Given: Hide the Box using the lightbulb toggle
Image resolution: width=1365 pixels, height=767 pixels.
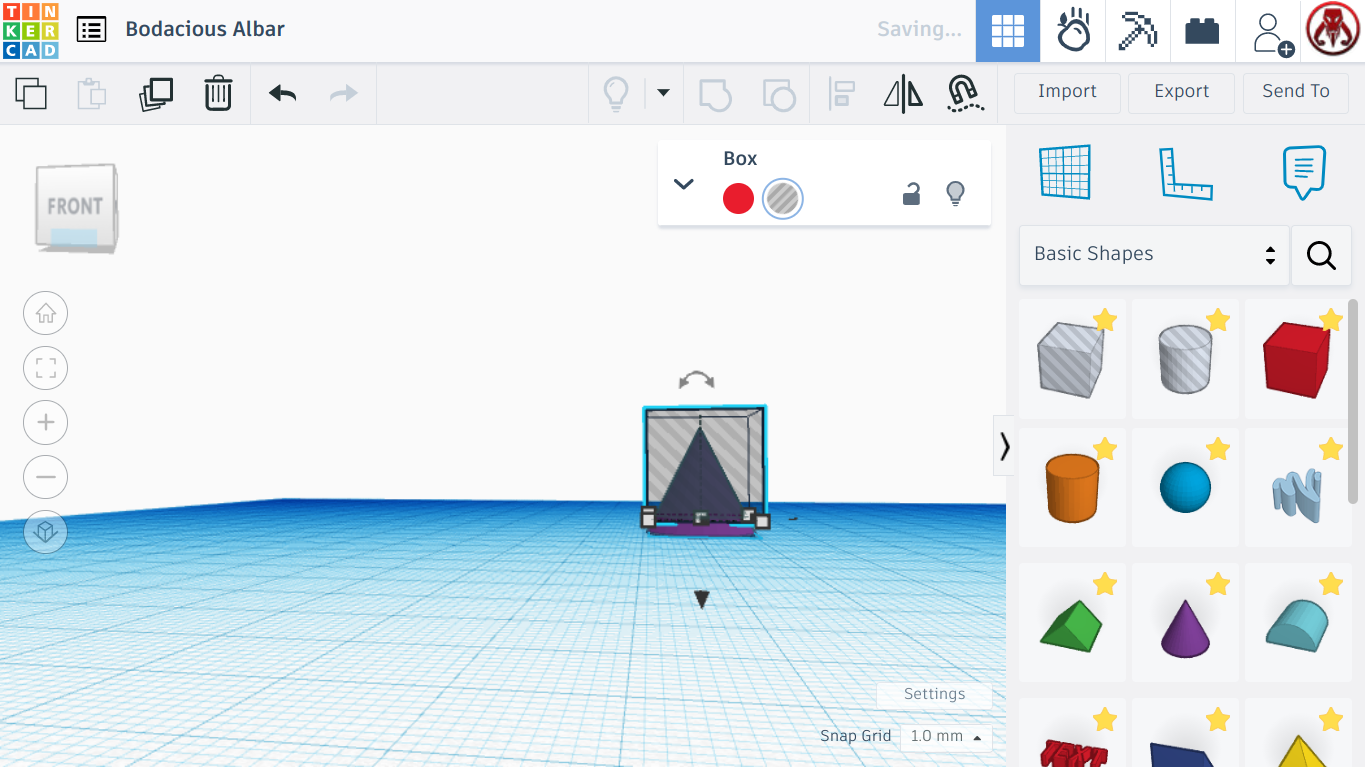Looking at the screenshot, I should tap(955, 194).
